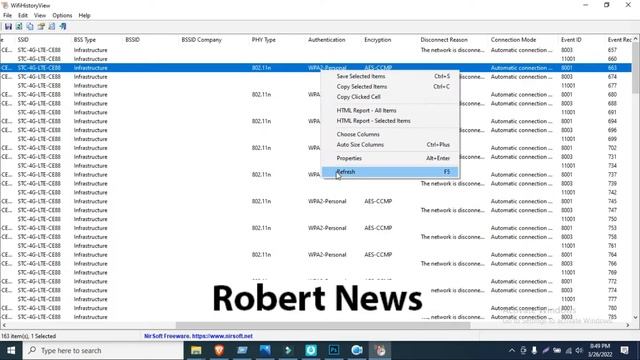
Task: Click the Exit toolbar icon
Action: point(63,27)
